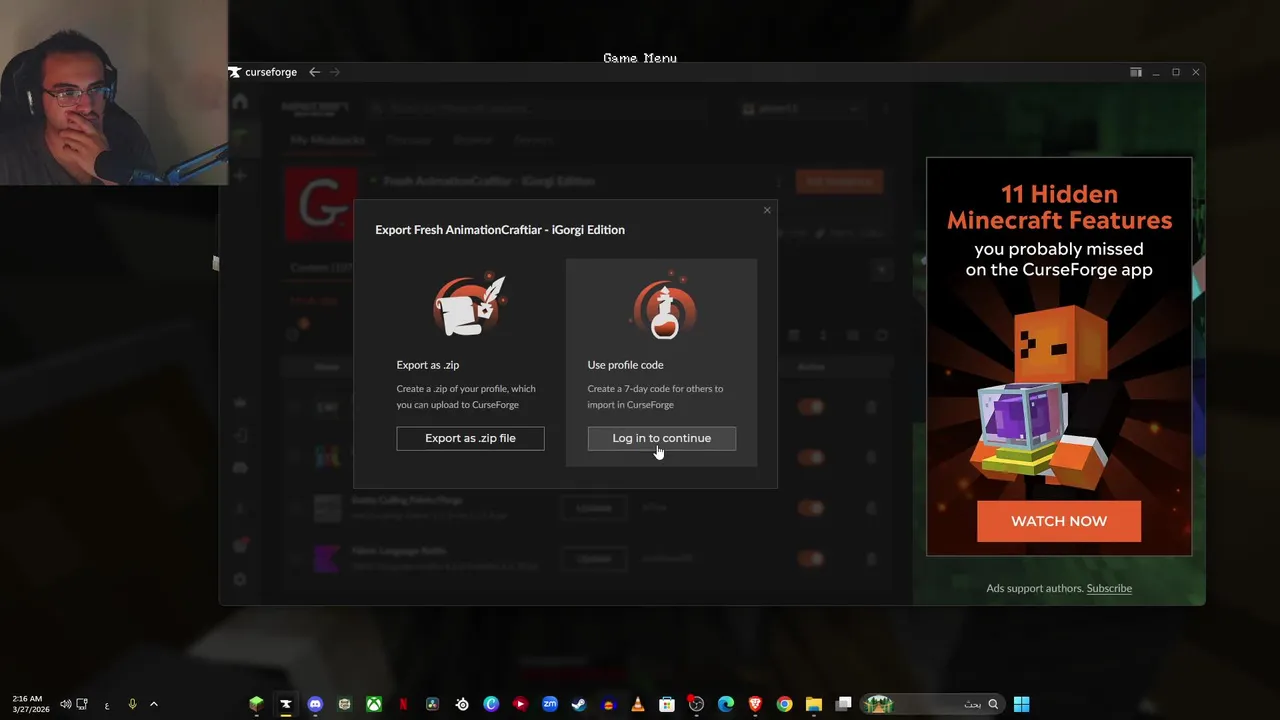The image size is (1280, 720).
Task: Open Google Chrome from taskbar
Action: click(x=785, y=704)
